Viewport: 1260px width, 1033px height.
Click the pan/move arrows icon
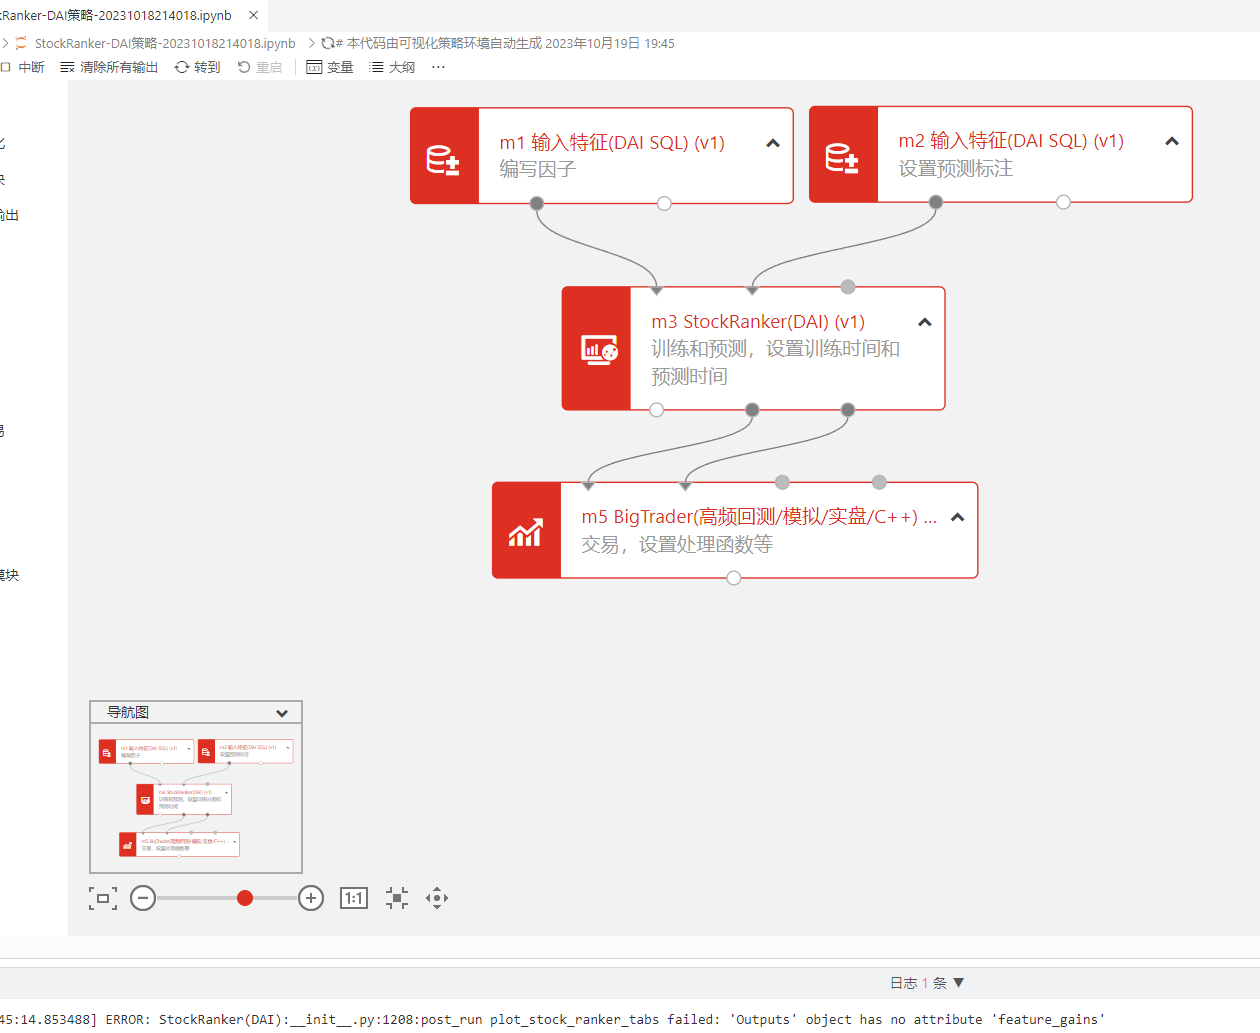(437, 898)
